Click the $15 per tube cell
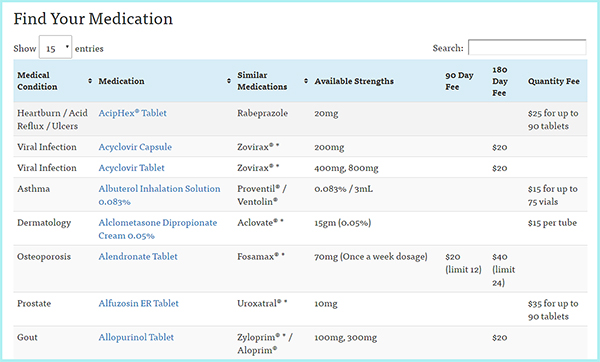Screen dimensions: 600x362 point(552,223)
